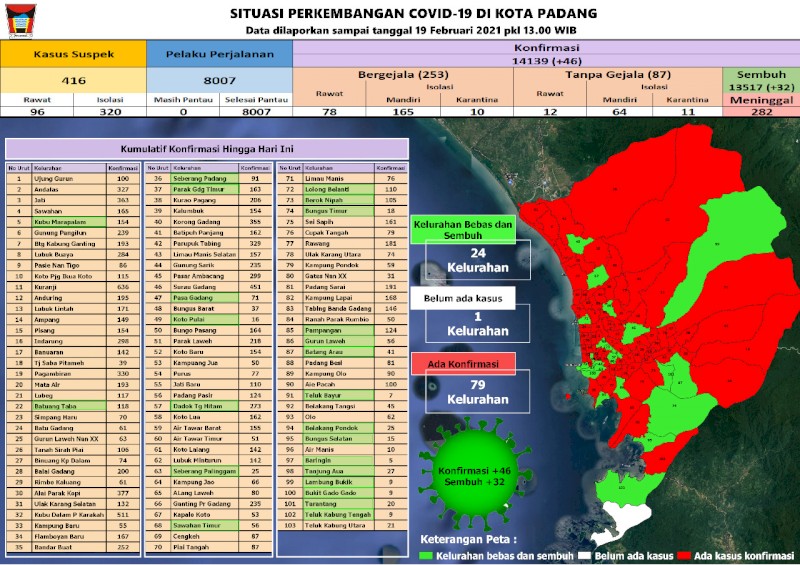
Task: Click Surau Gadang's confirmation count '451'
Action: [255, 287]
